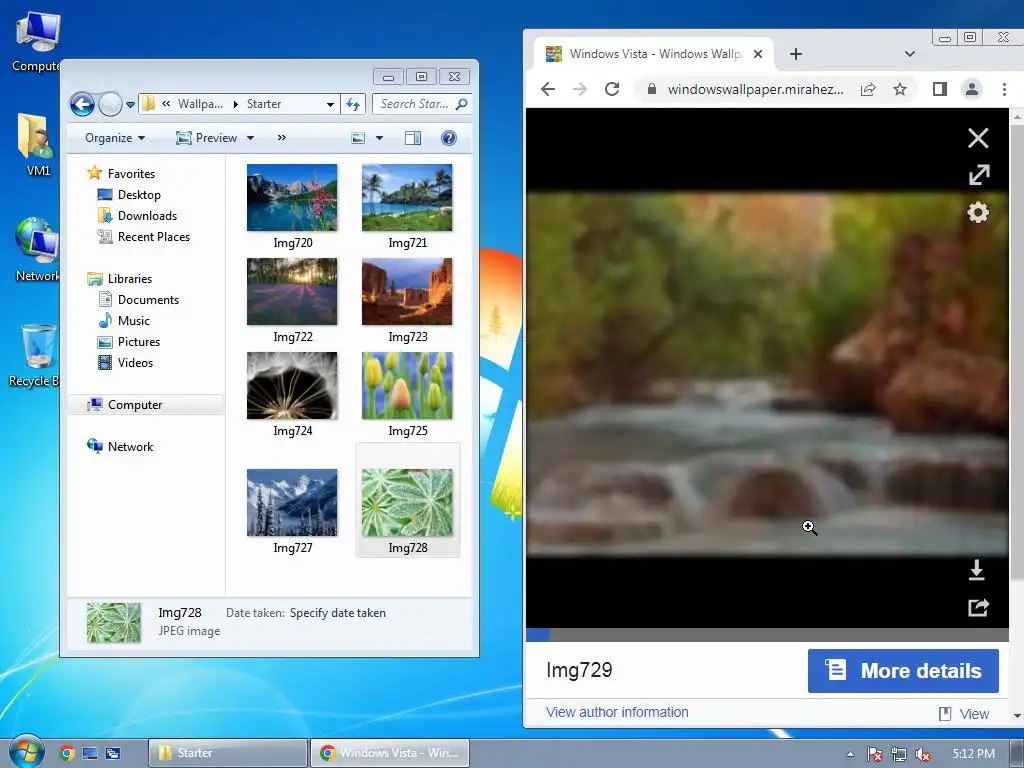The width and height of the screenshot is (1024, 768).
Task: Show hidden tray icons arrow
Action: pos(850,754)
